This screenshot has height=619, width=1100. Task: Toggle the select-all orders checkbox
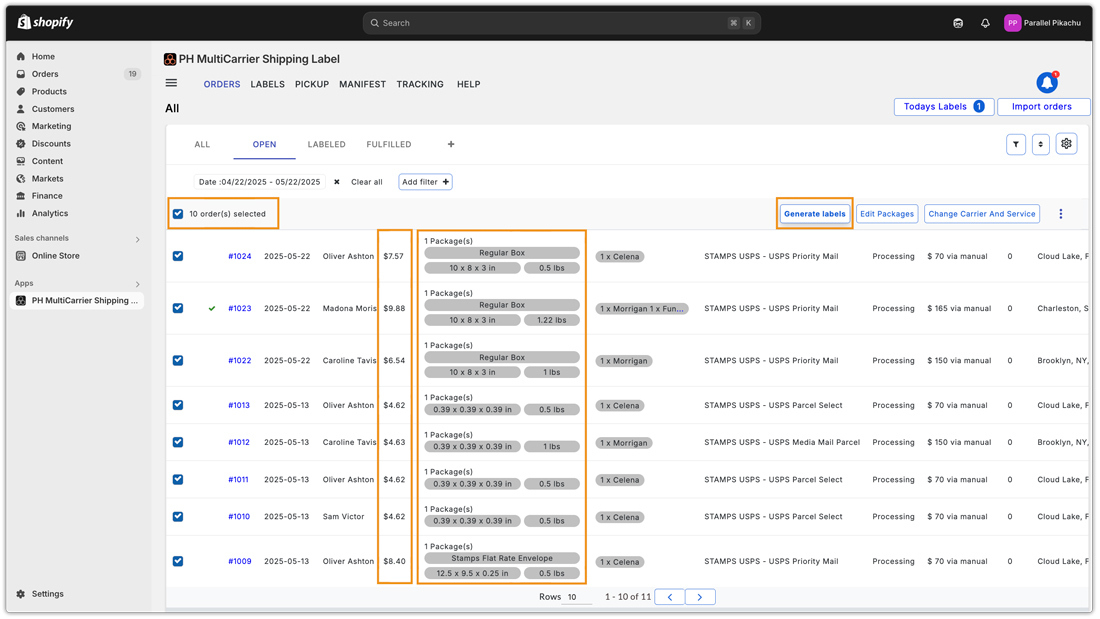(x=178, y=214)
